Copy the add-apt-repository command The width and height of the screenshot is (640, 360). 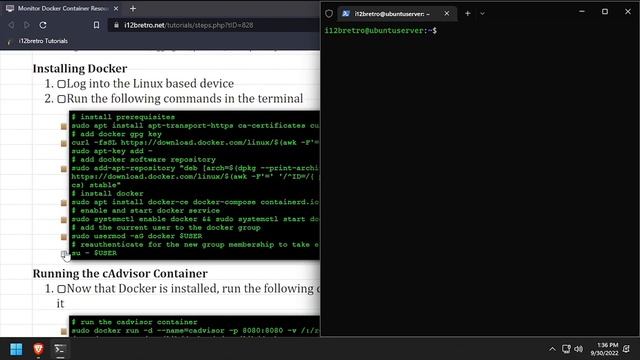(x=64, y=169)
